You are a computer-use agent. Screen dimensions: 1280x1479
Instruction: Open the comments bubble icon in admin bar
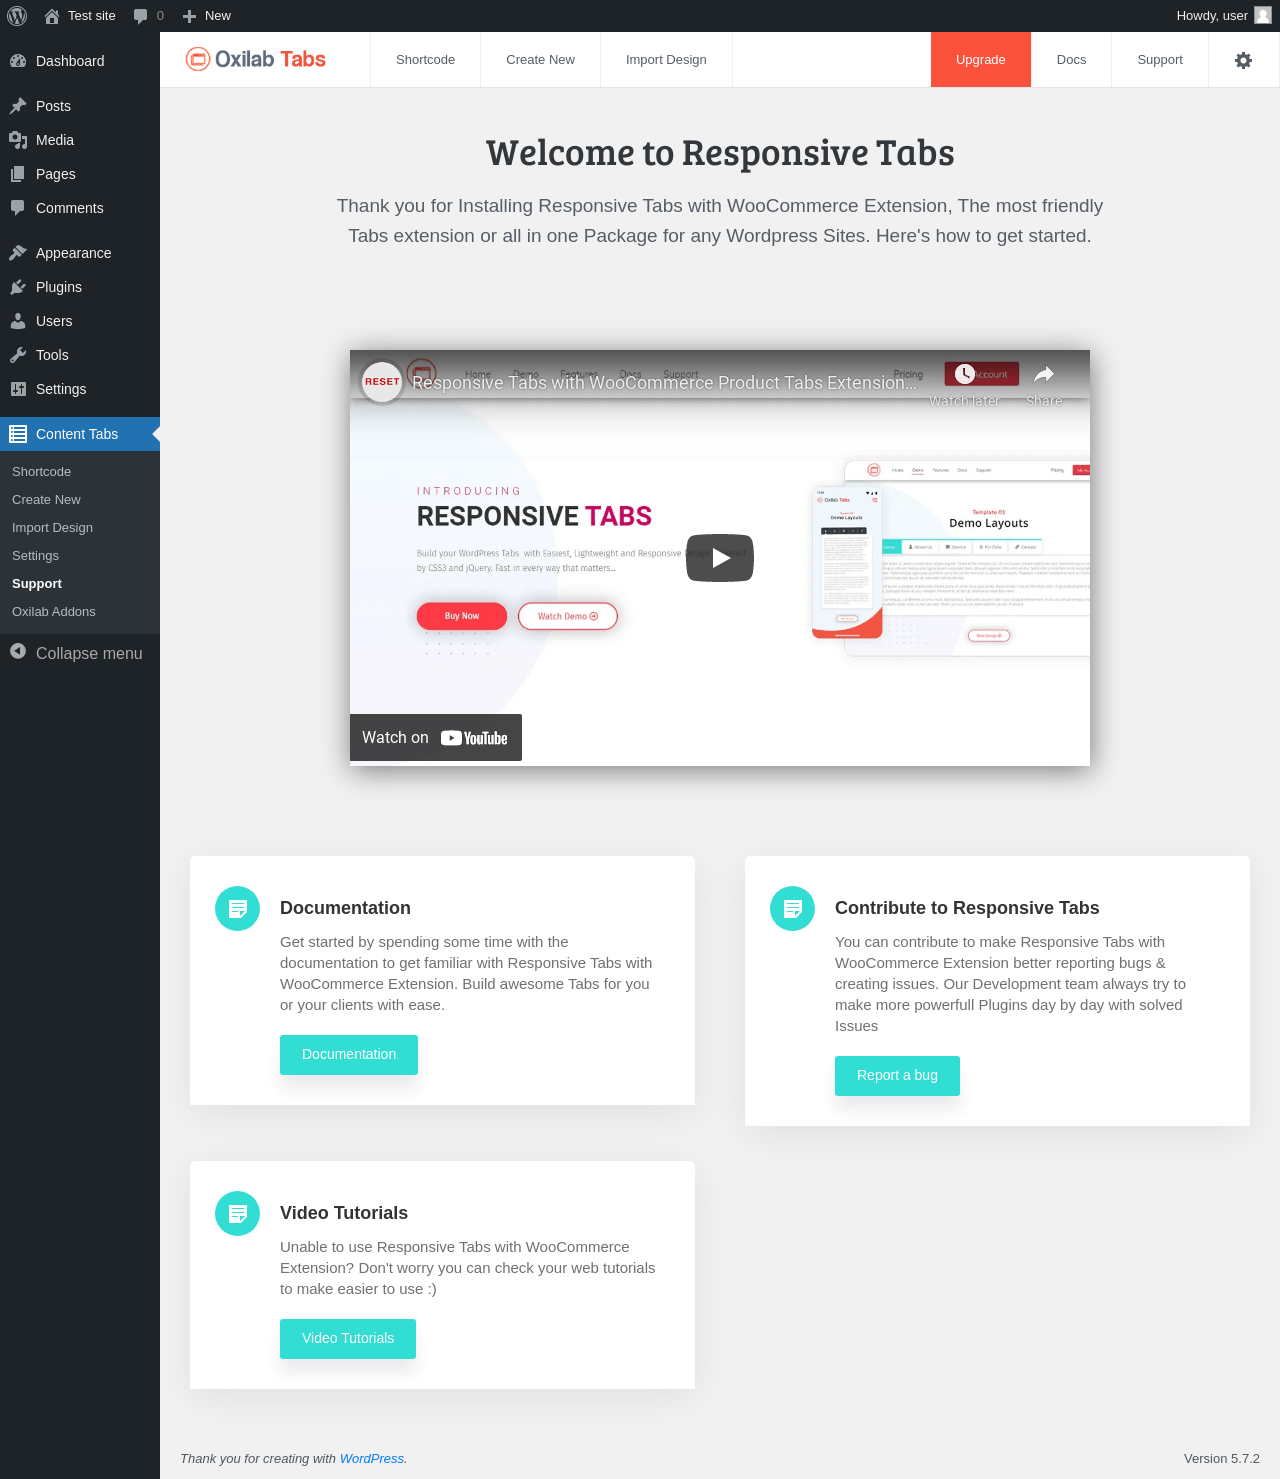point(141,16)
